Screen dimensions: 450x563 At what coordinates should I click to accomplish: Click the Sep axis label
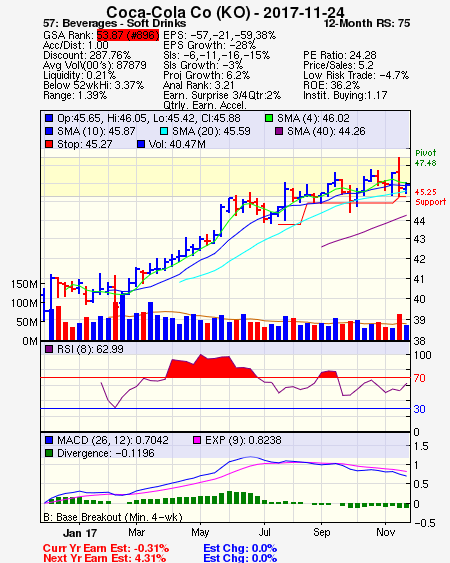pyautogui.click(x=322, y=532)
